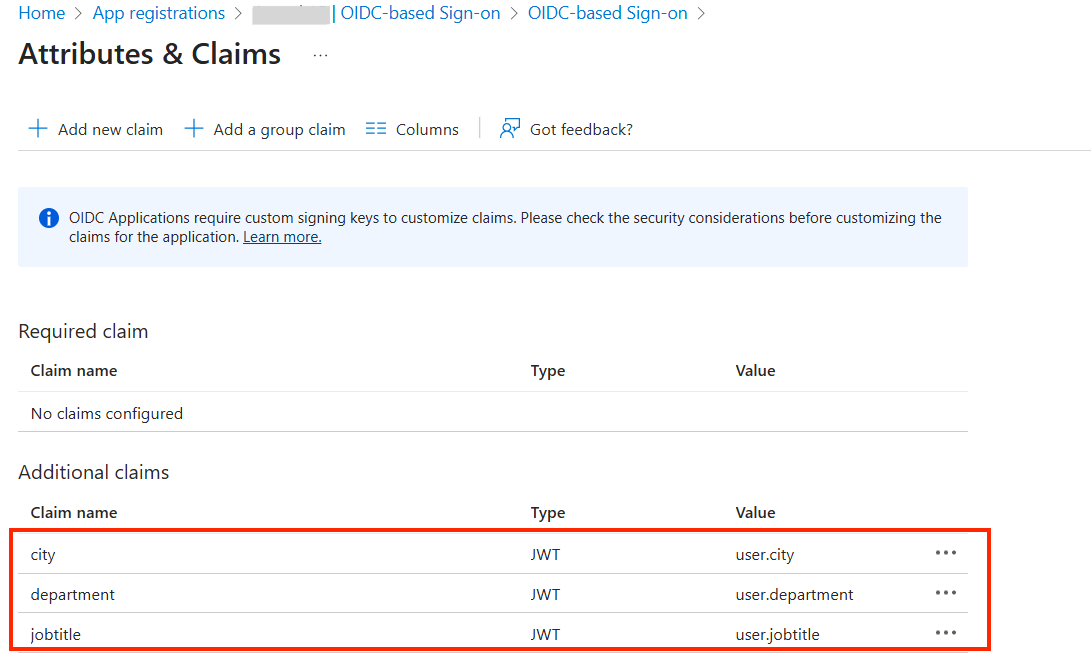Viewport: 1091px width, 662px height.
Task: Select the jobtitle claim name
Action: tap(57, 634)
